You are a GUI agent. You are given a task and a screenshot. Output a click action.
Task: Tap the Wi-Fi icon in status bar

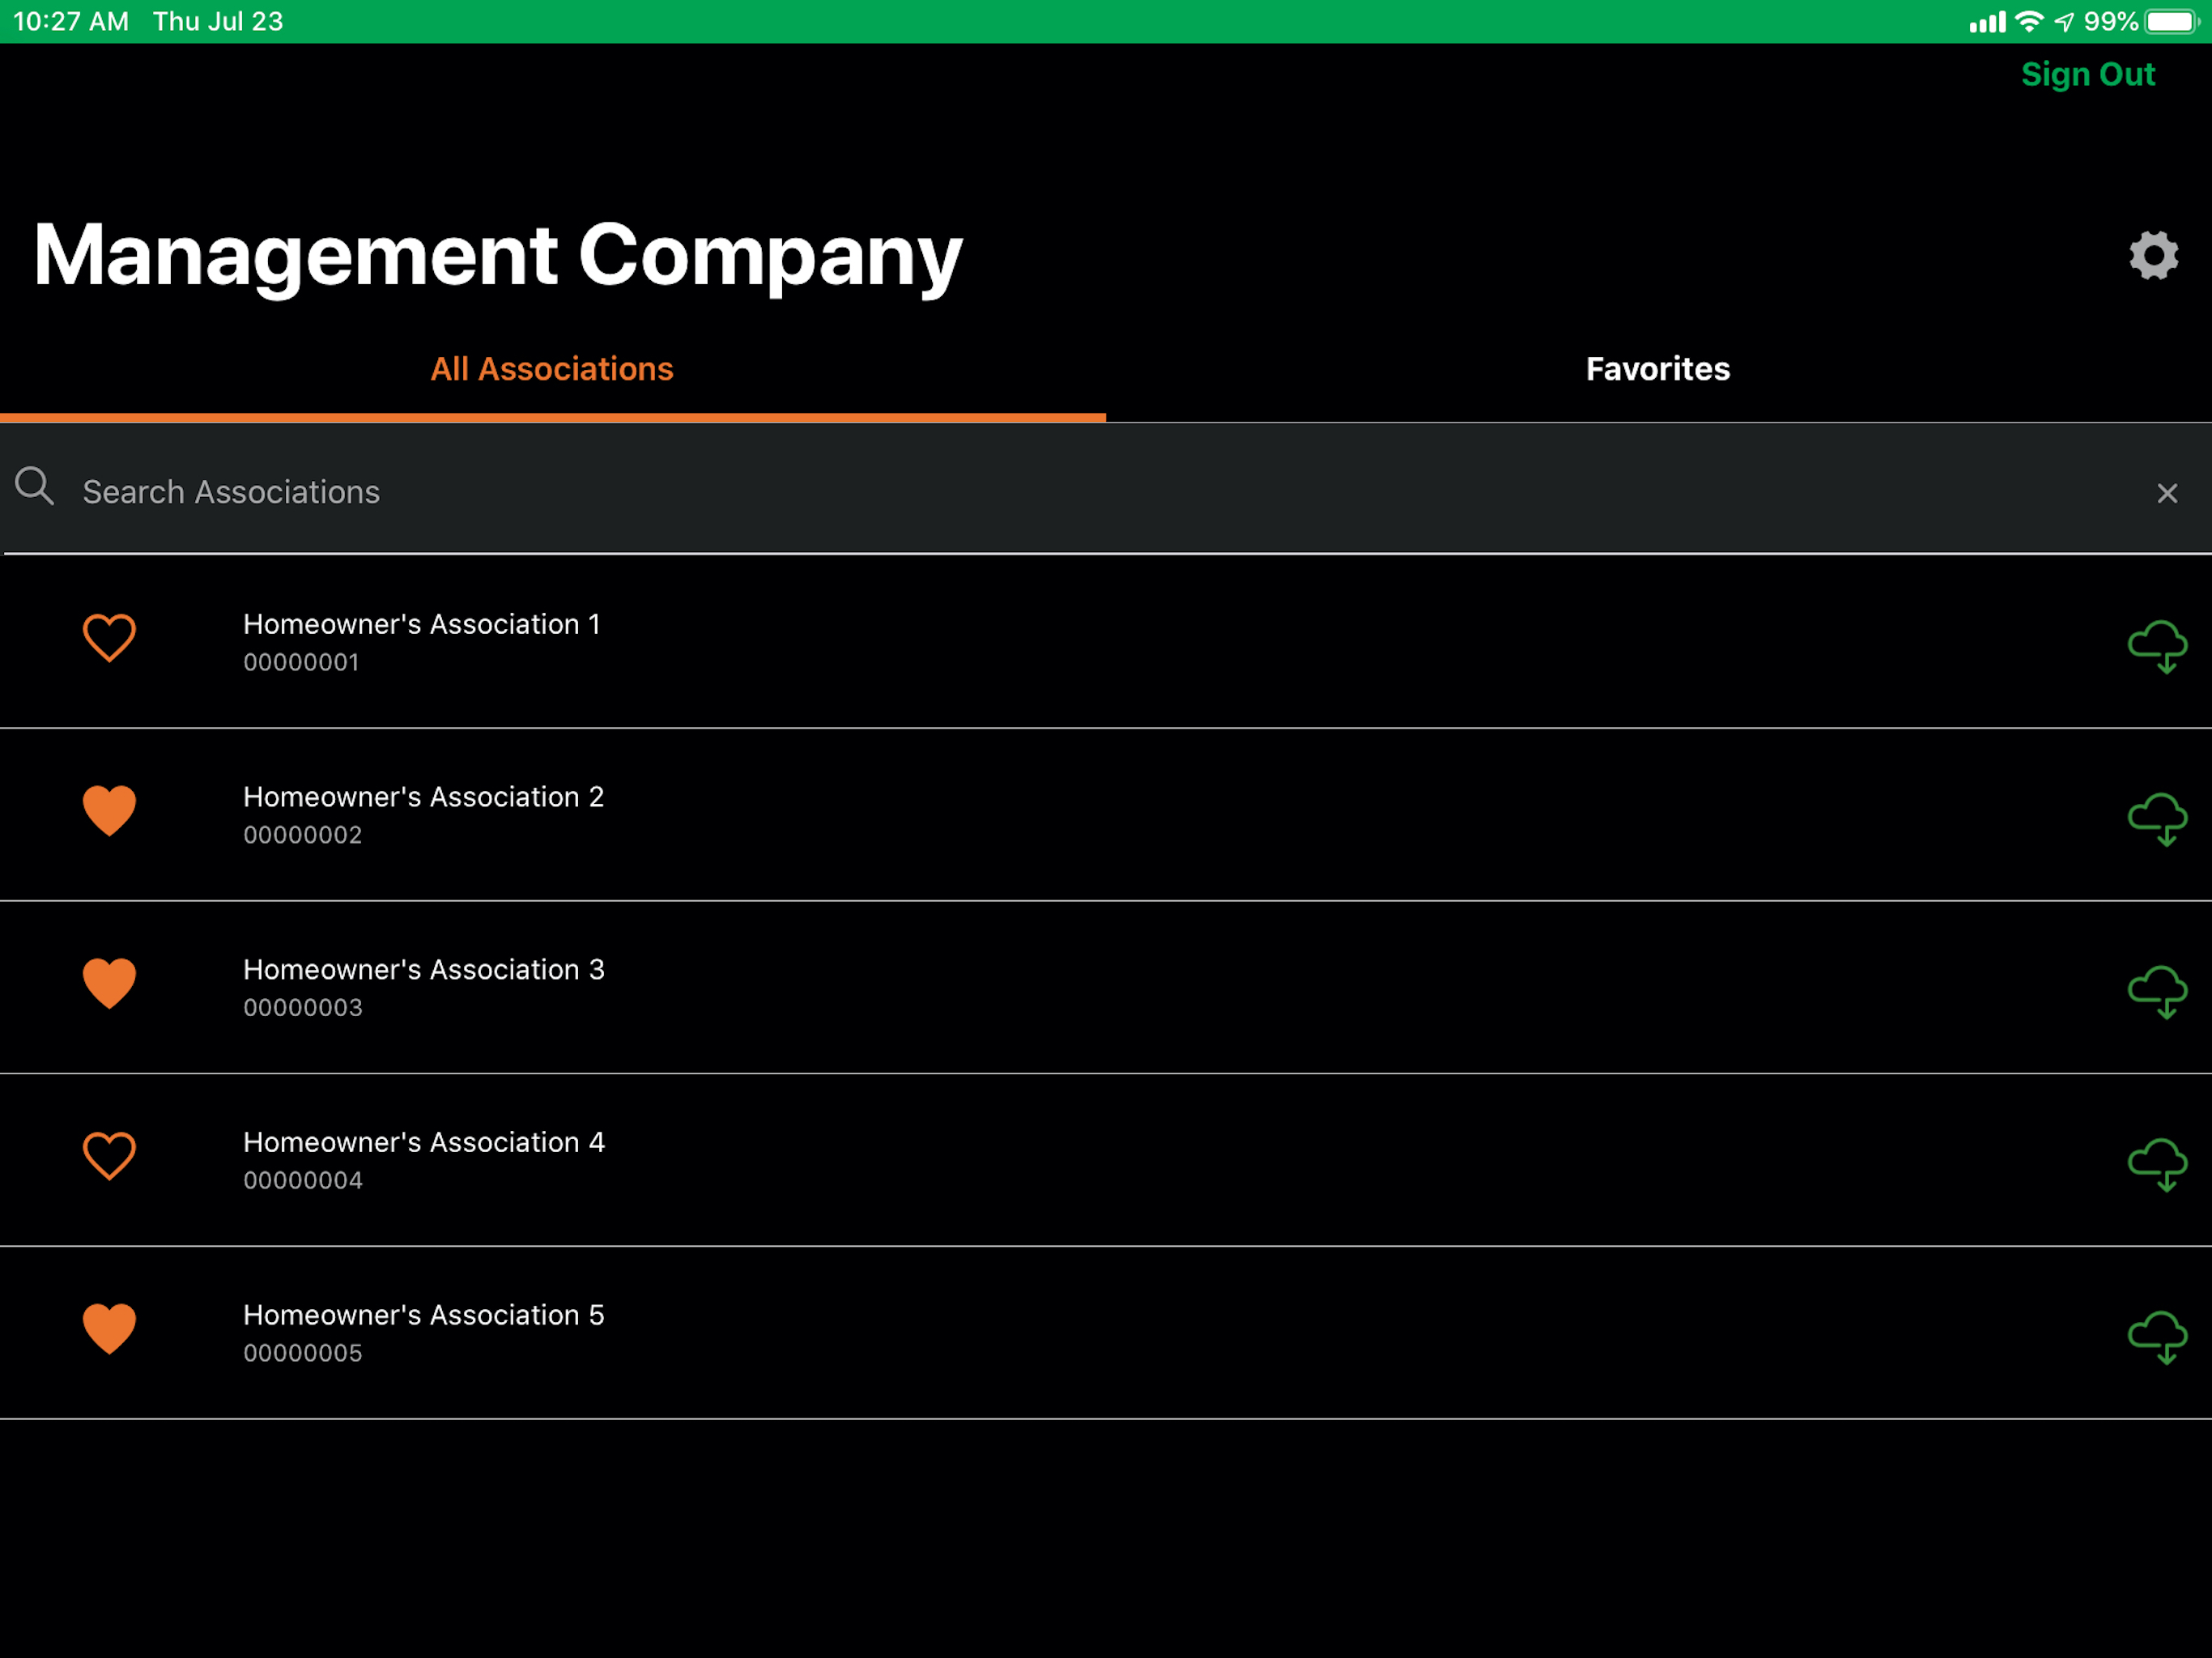click(x=2029, y=21)
